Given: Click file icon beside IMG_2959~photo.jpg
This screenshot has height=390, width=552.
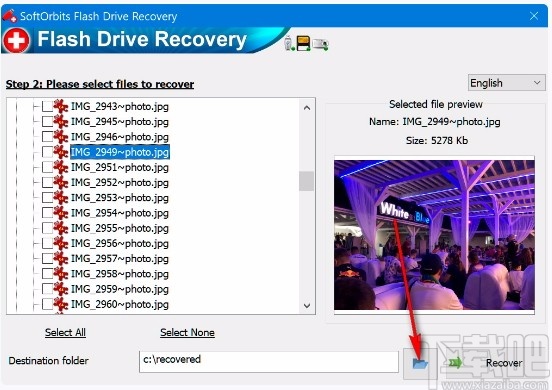Looking at the screenshot, I should [x=61, y=289].
